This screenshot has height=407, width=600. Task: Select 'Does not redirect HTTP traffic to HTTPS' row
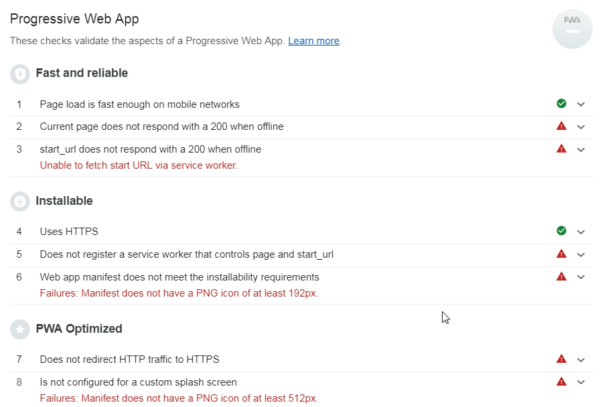[x=129, y=359]
